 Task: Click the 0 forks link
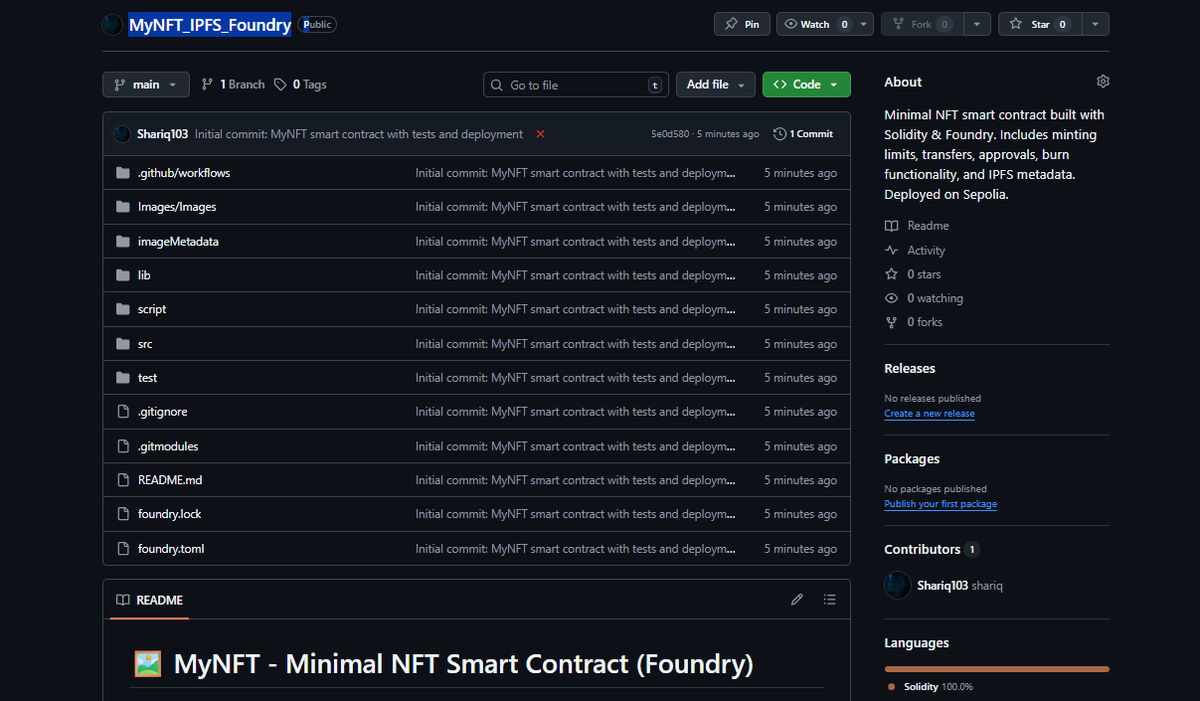tap(914, 322)
